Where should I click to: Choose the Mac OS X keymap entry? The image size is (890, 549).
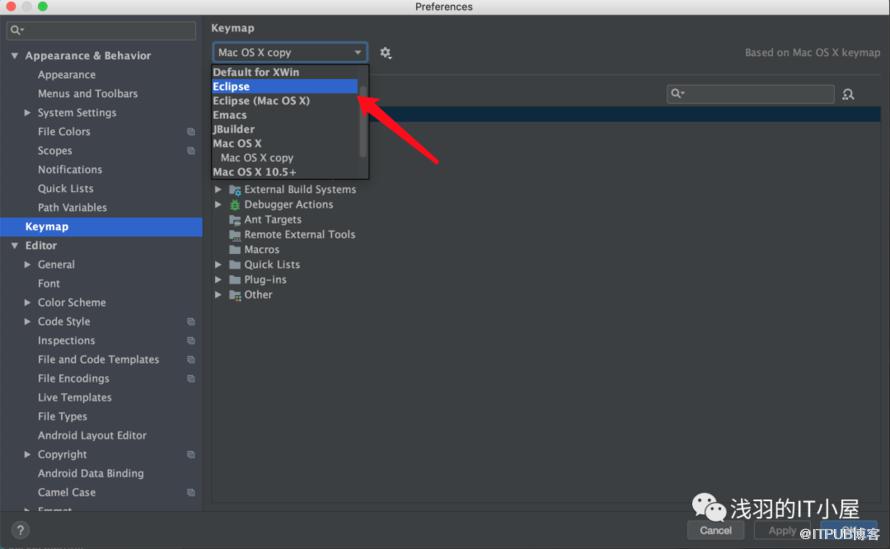click(286, 143)
